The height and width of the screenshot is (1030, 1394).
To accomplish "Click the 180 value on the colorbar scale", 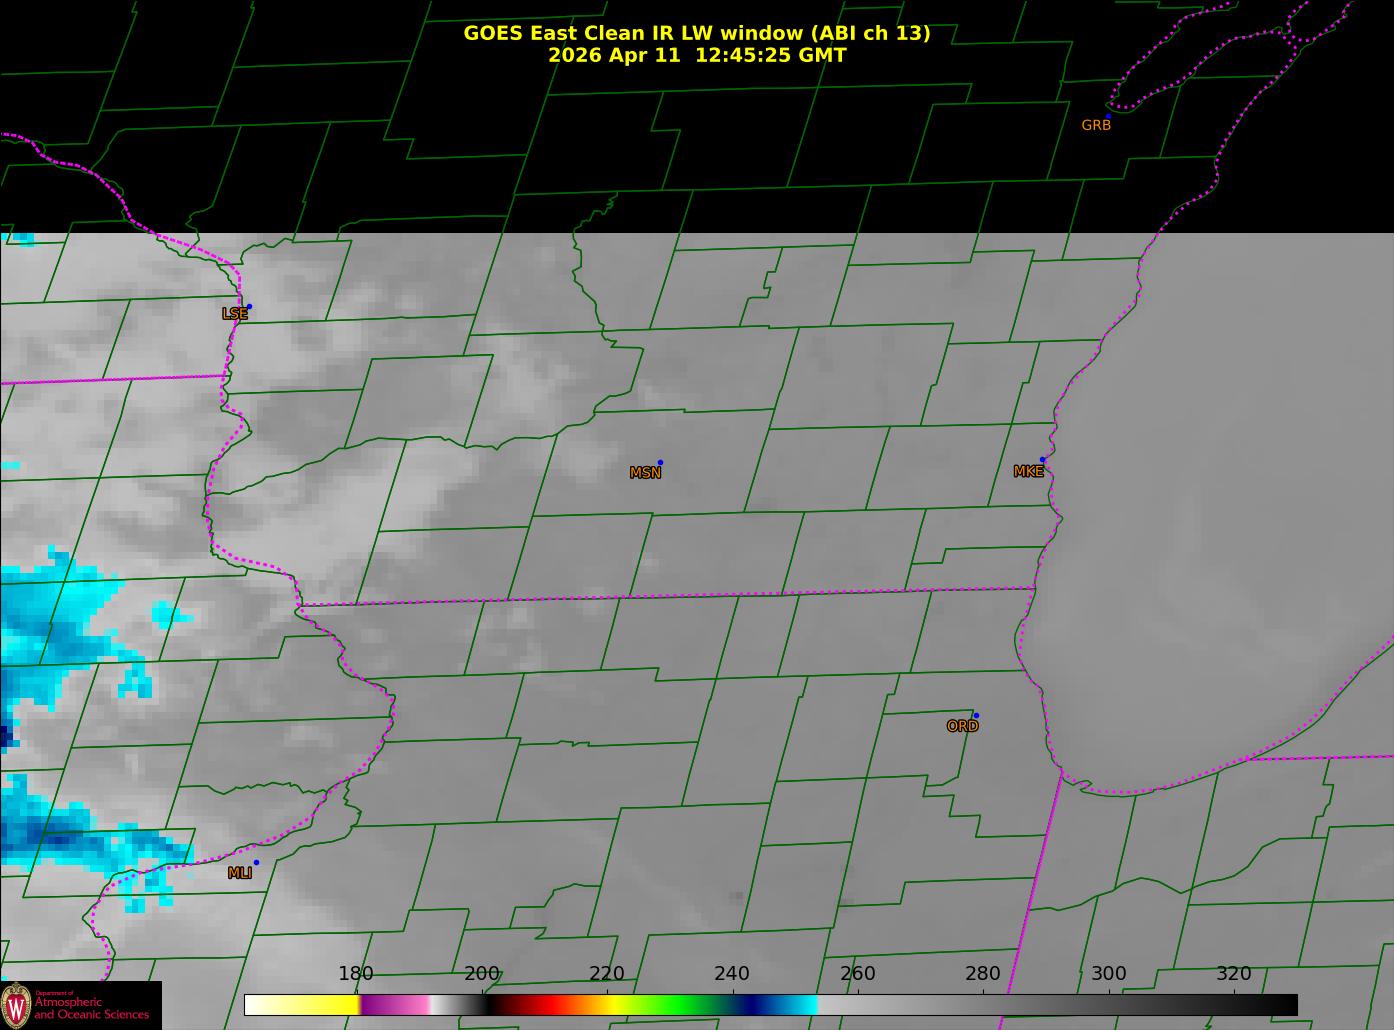I will click(356, 973).
